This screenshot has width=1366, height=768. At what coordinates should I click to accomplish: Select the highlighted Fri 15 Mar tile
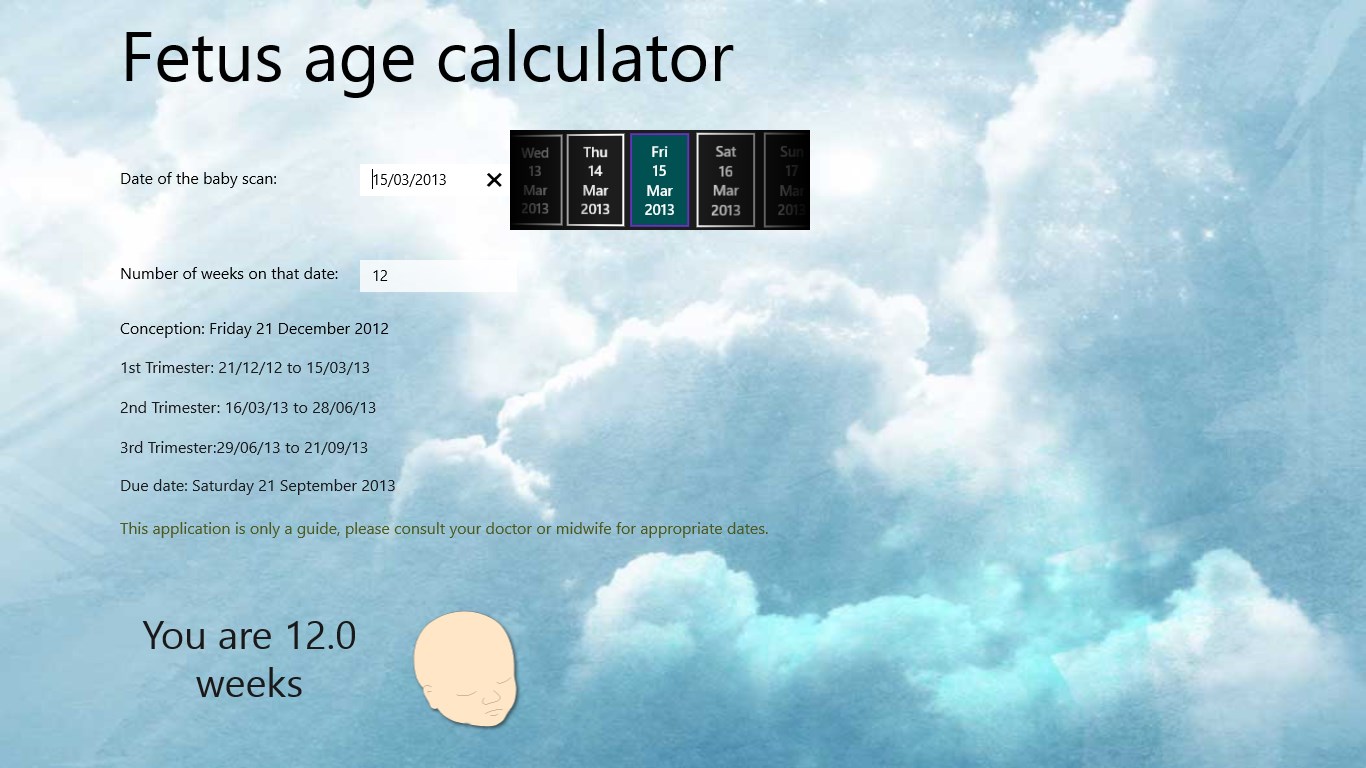tap(659, 181)
